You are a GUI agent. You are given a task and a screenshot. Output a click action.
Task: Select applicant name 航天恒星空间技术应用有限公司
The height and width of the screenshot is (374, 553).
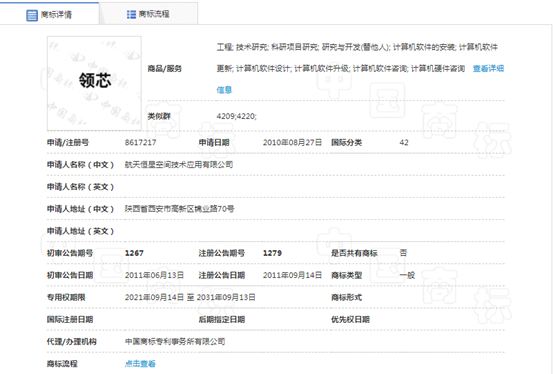point(179,165)
